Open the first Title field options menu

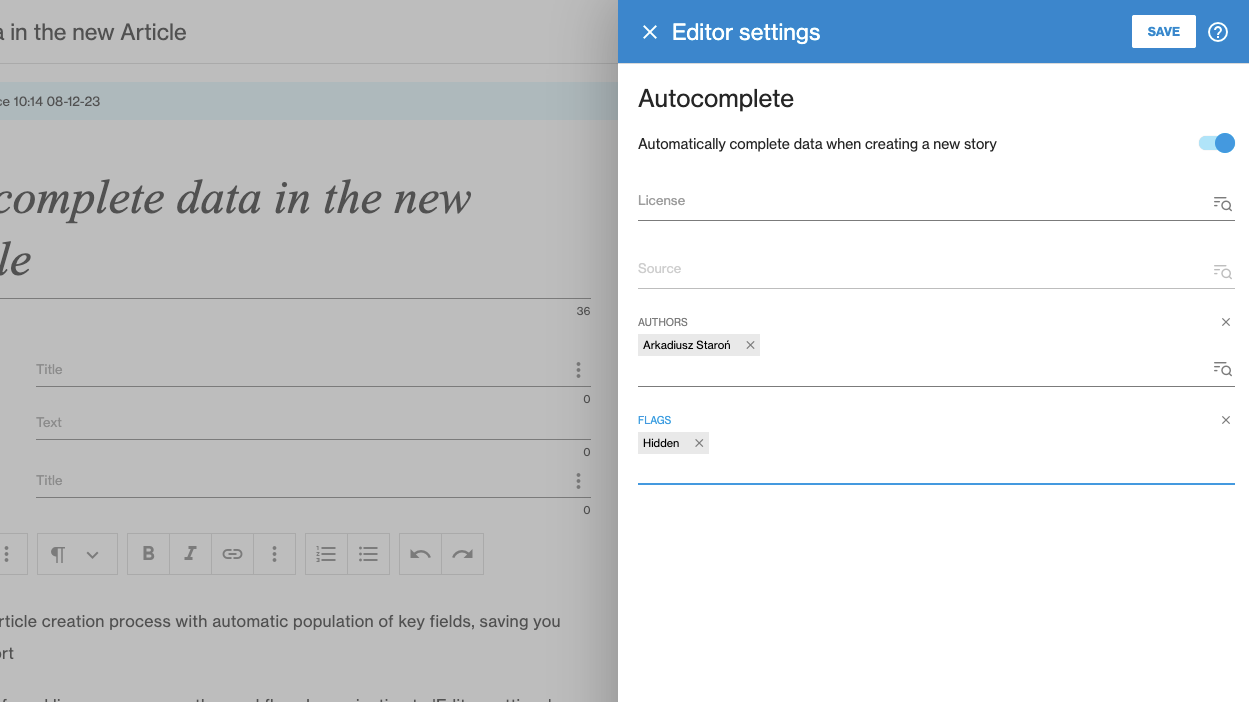(x=578, y=370)
